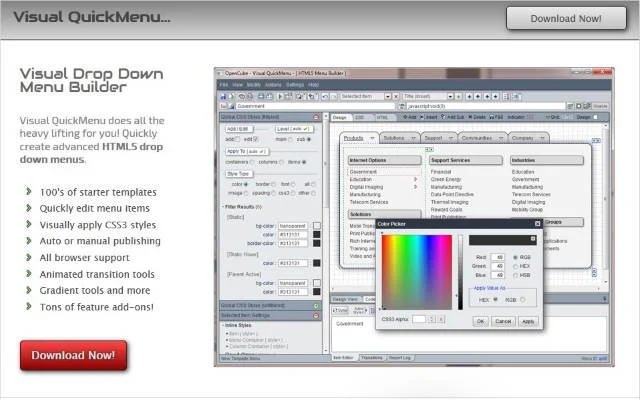Click the Red value input field
The image size is (640, 400).
[x=498, y=257]
